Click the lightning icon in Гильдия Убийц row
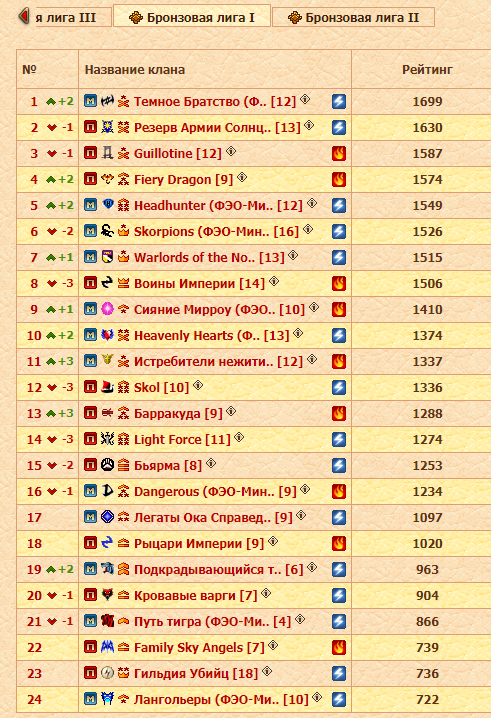The width and height of the screenshot is (491, 718). (338, 674)
